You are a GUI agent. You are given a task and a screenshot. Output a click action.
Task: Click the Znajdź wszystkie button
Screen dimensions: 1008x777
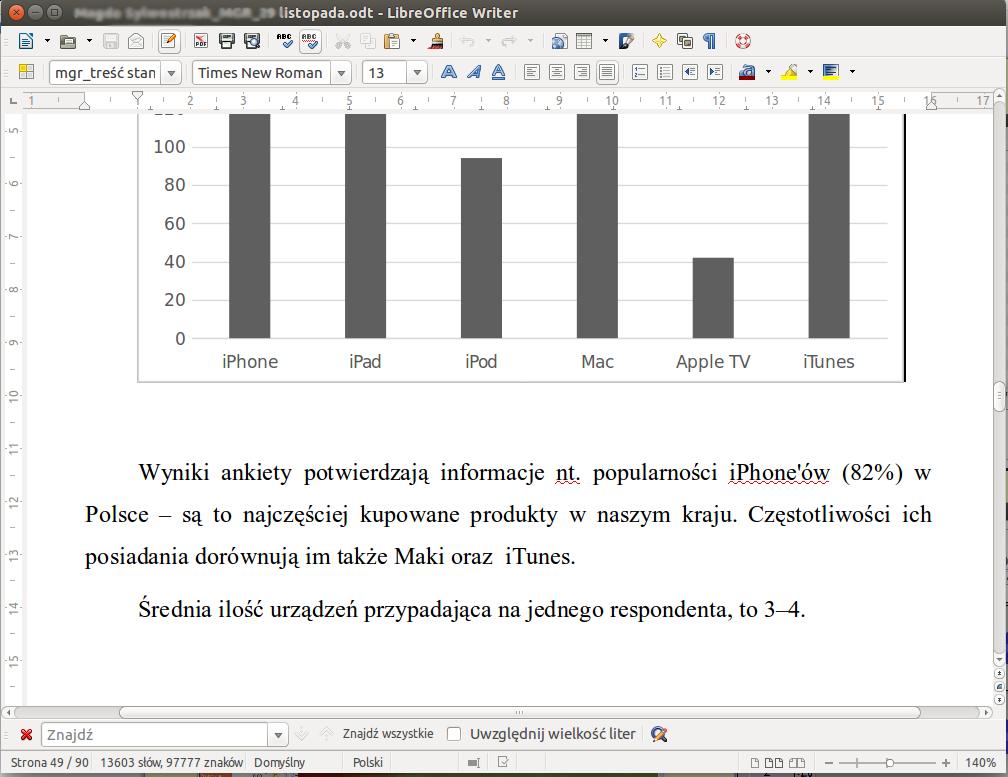(388, 733)
